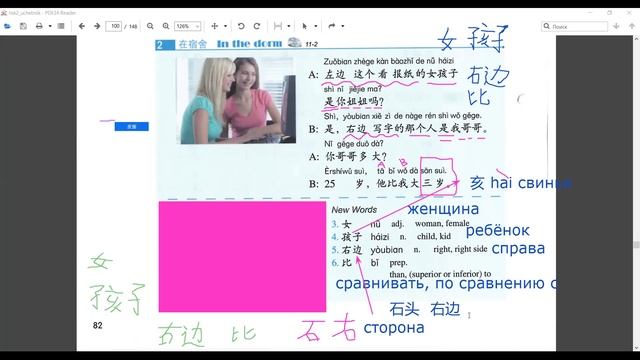Screen dimensions: 640x360
Task: Click the pinyin word "yòubian" in New Words
Action: 387,250
